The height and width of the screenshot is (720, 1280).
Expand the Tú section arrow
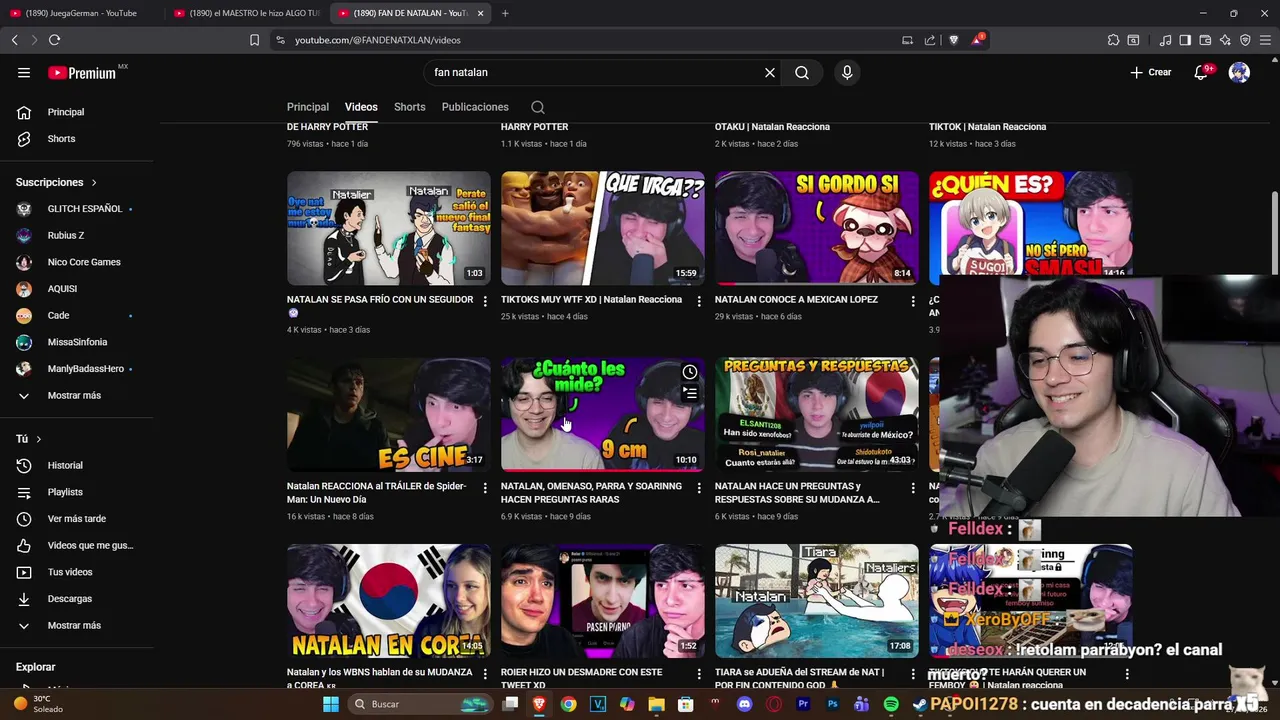point(39,439)
